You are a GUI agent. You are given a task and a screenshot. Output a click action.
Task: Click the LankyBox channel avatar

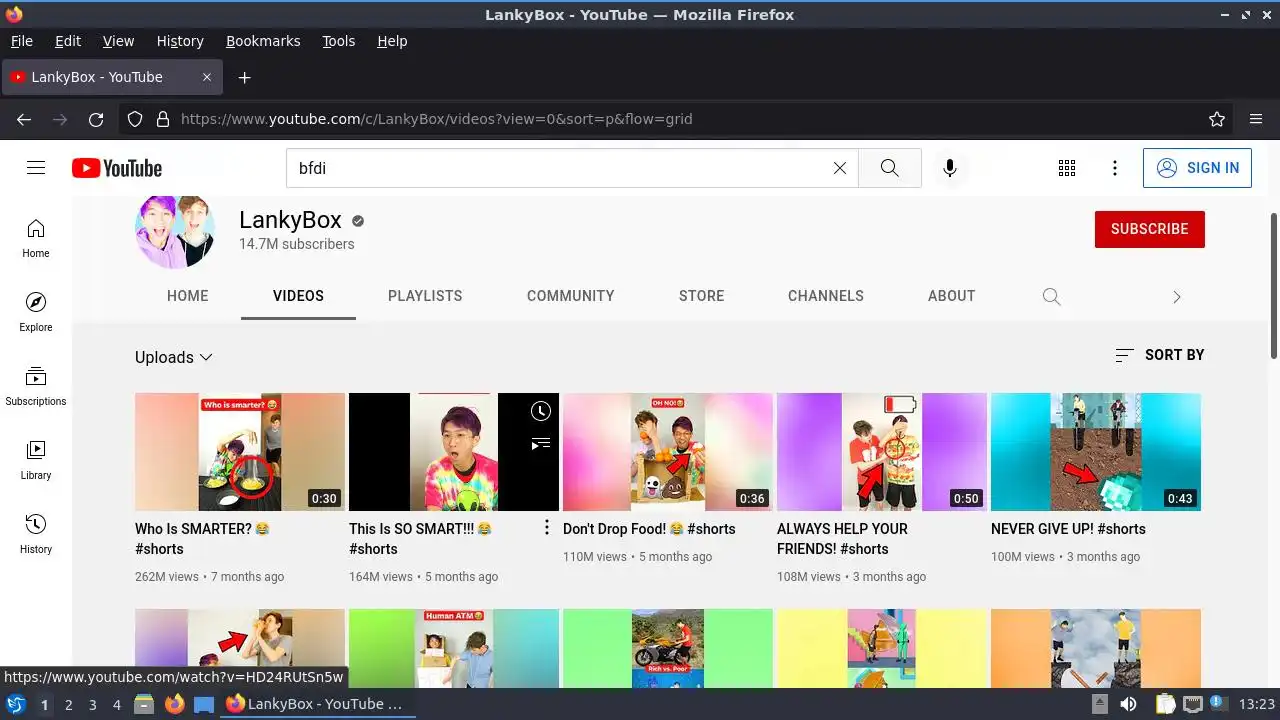pos(175,230)
